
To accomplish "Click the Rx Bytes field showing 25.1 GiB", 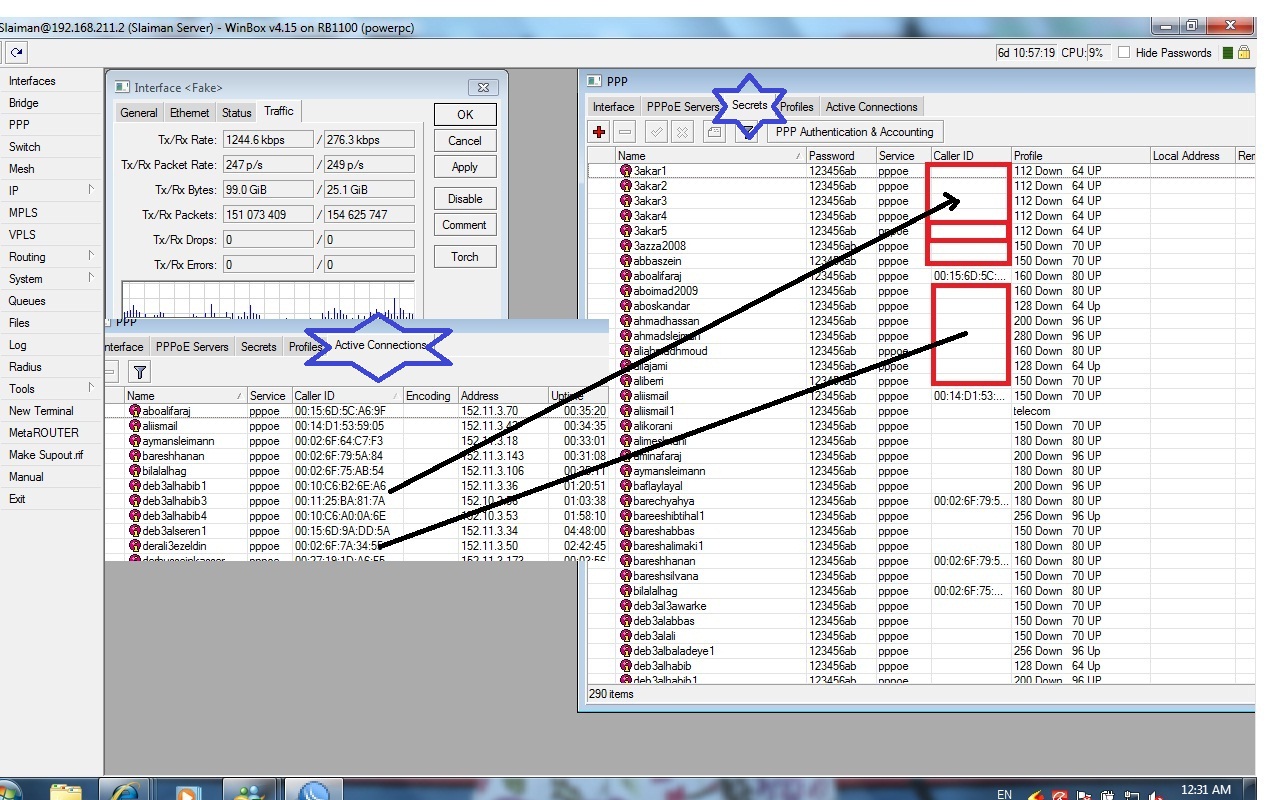I will click(x=369, y=190).
